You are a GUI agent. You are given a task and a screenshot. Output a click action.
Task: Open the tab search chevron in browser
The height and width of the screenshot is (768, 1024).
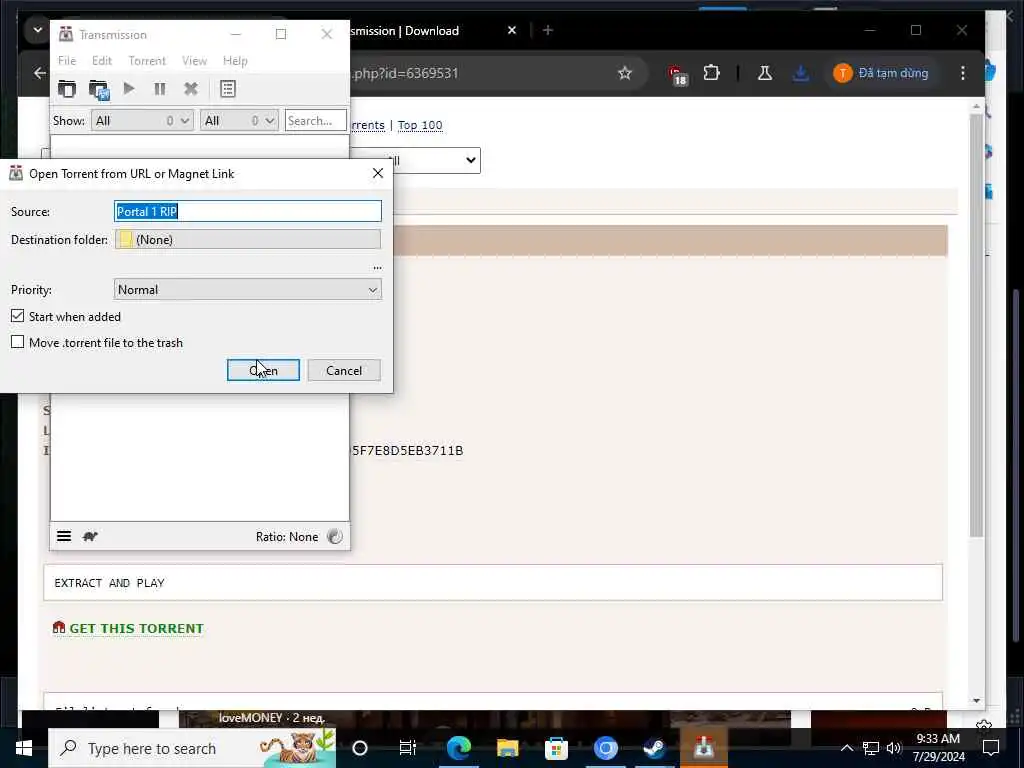[37, 30]
